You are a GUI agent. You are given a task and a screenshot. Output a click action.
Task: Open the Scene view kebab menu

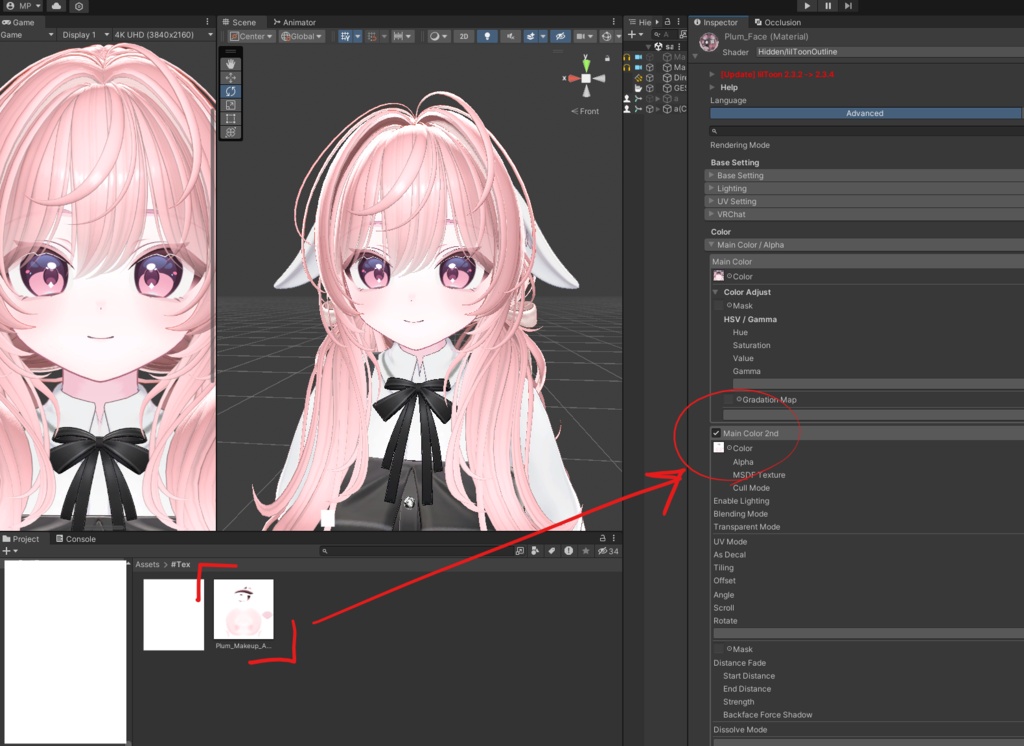coord(613,22)
